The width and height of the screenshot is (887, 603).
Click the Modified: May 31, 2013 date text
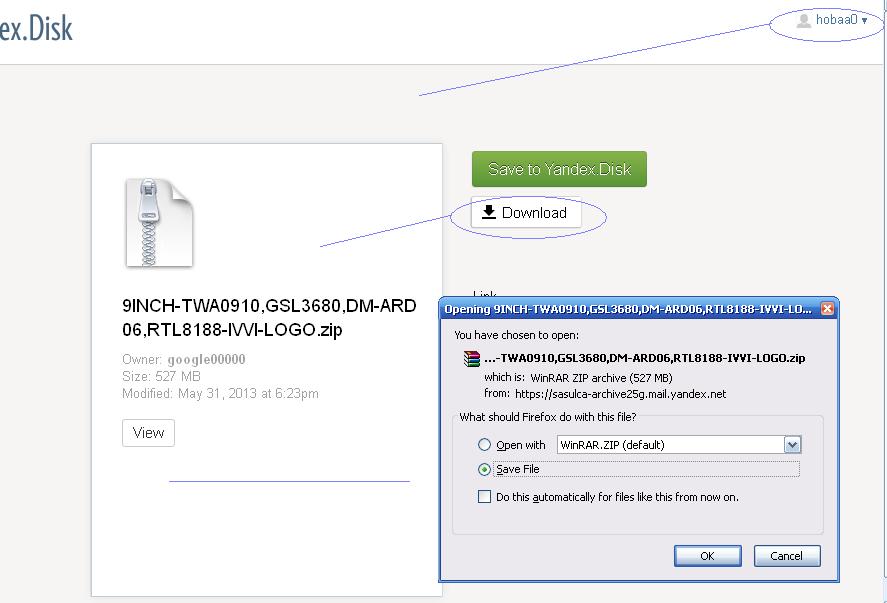click(220, 393)
